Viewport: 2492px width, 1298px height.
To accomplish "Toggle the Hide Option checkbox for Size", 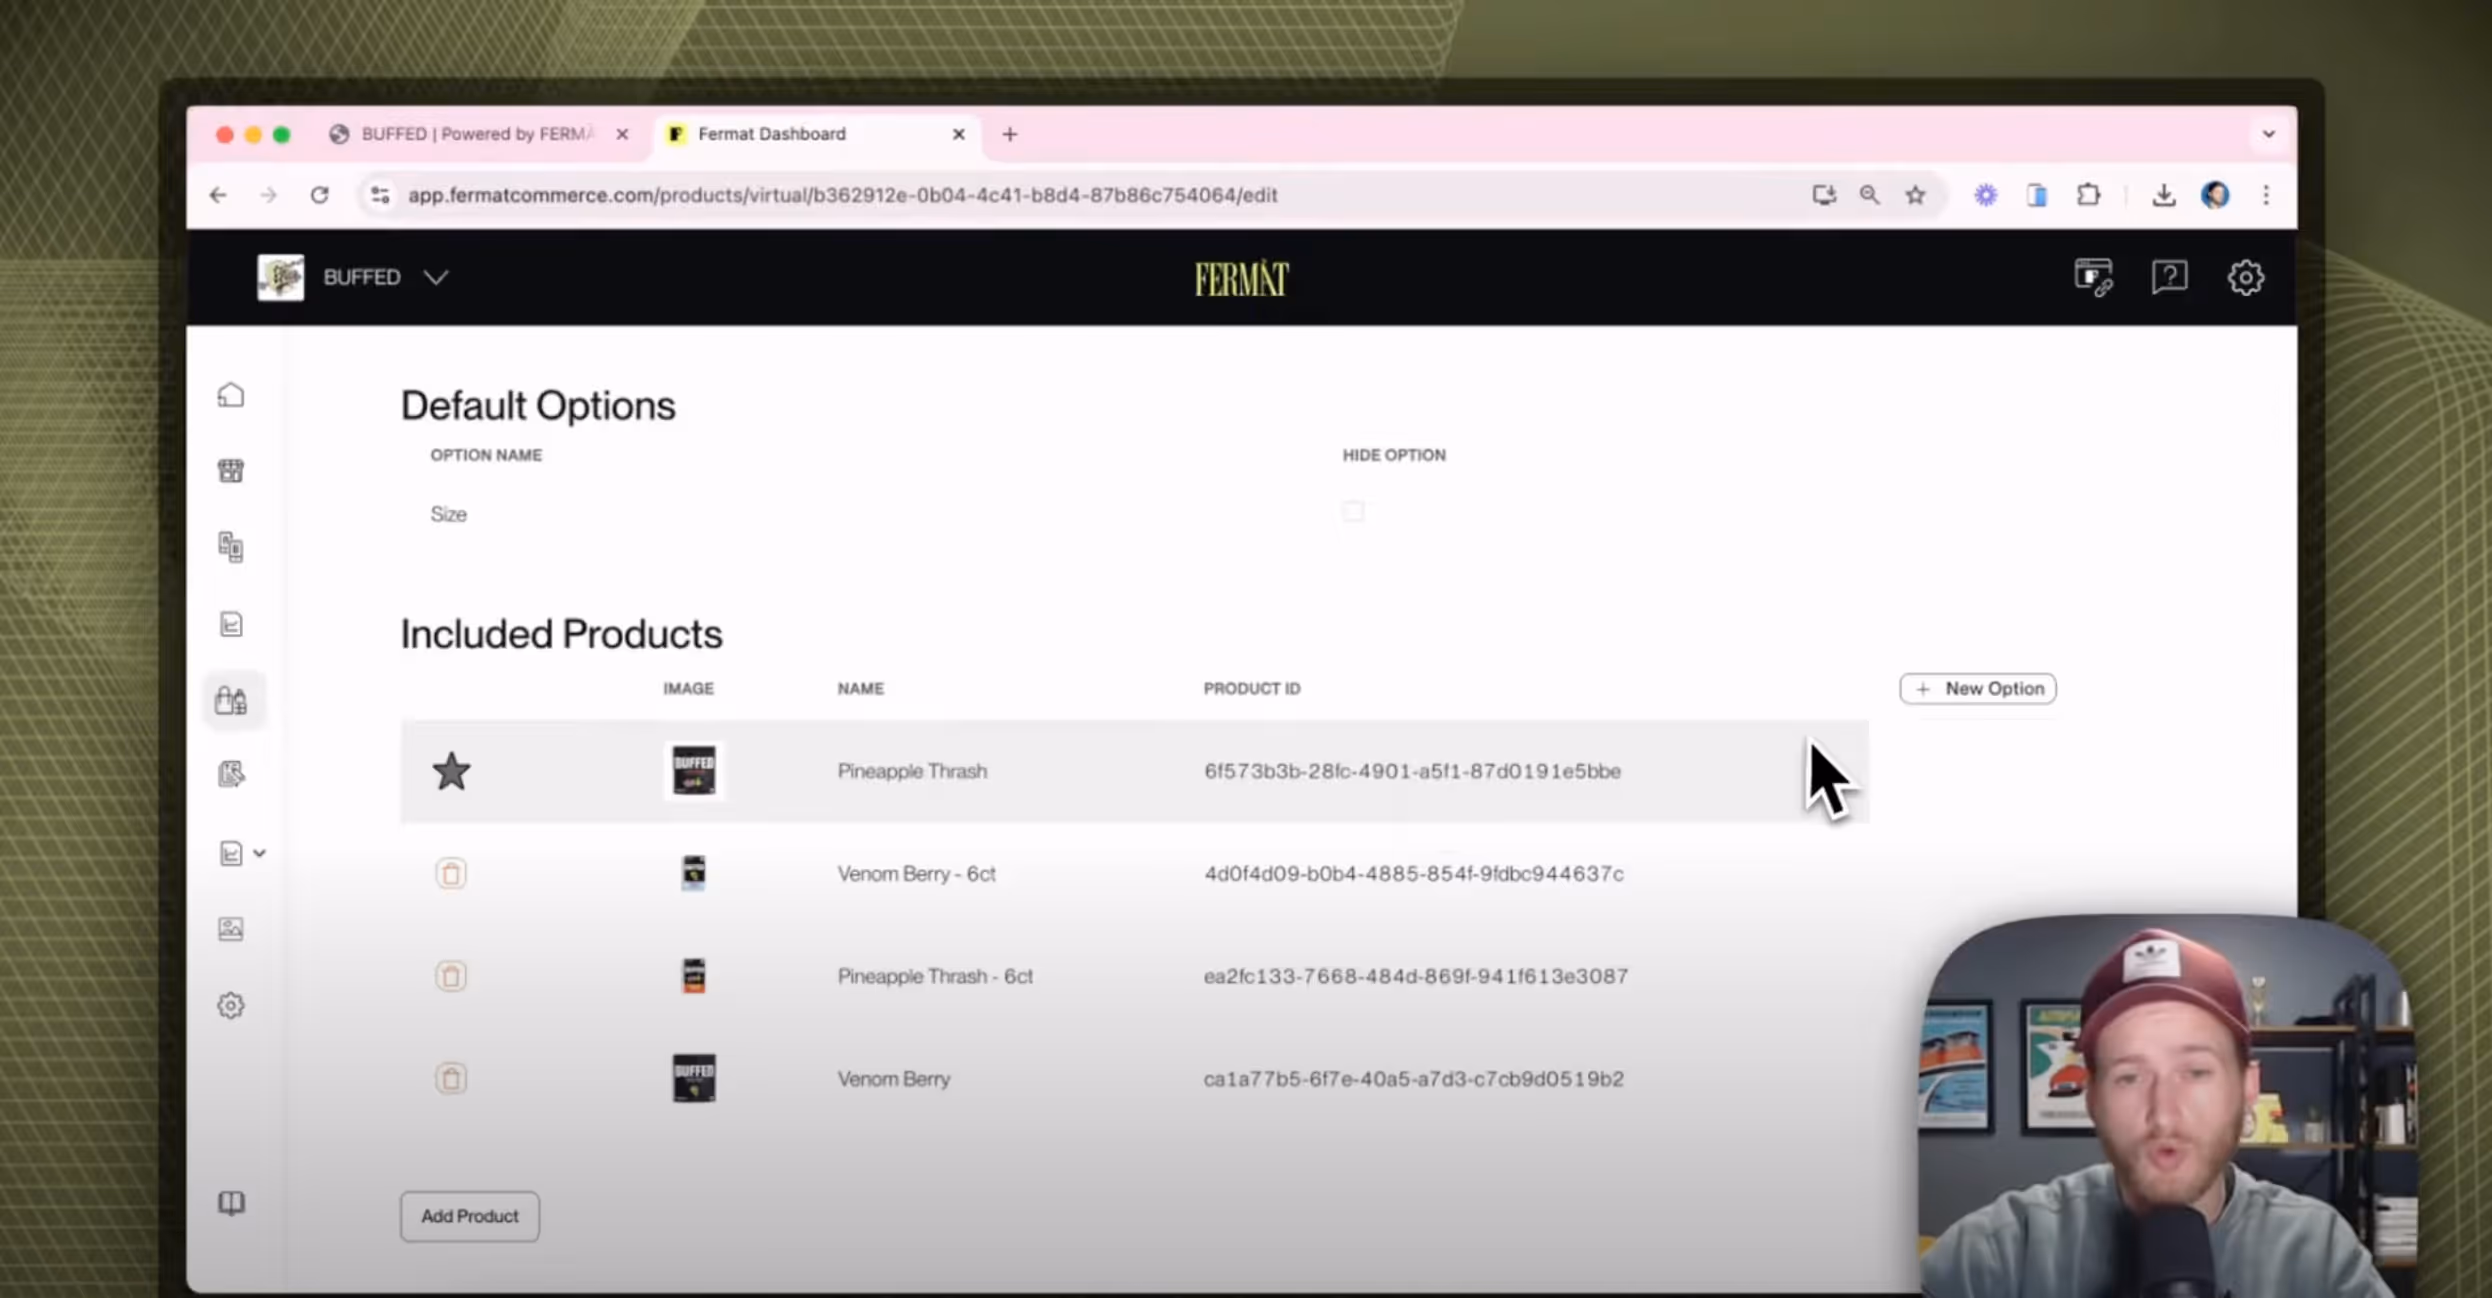I will click(x=1353, y=512).
